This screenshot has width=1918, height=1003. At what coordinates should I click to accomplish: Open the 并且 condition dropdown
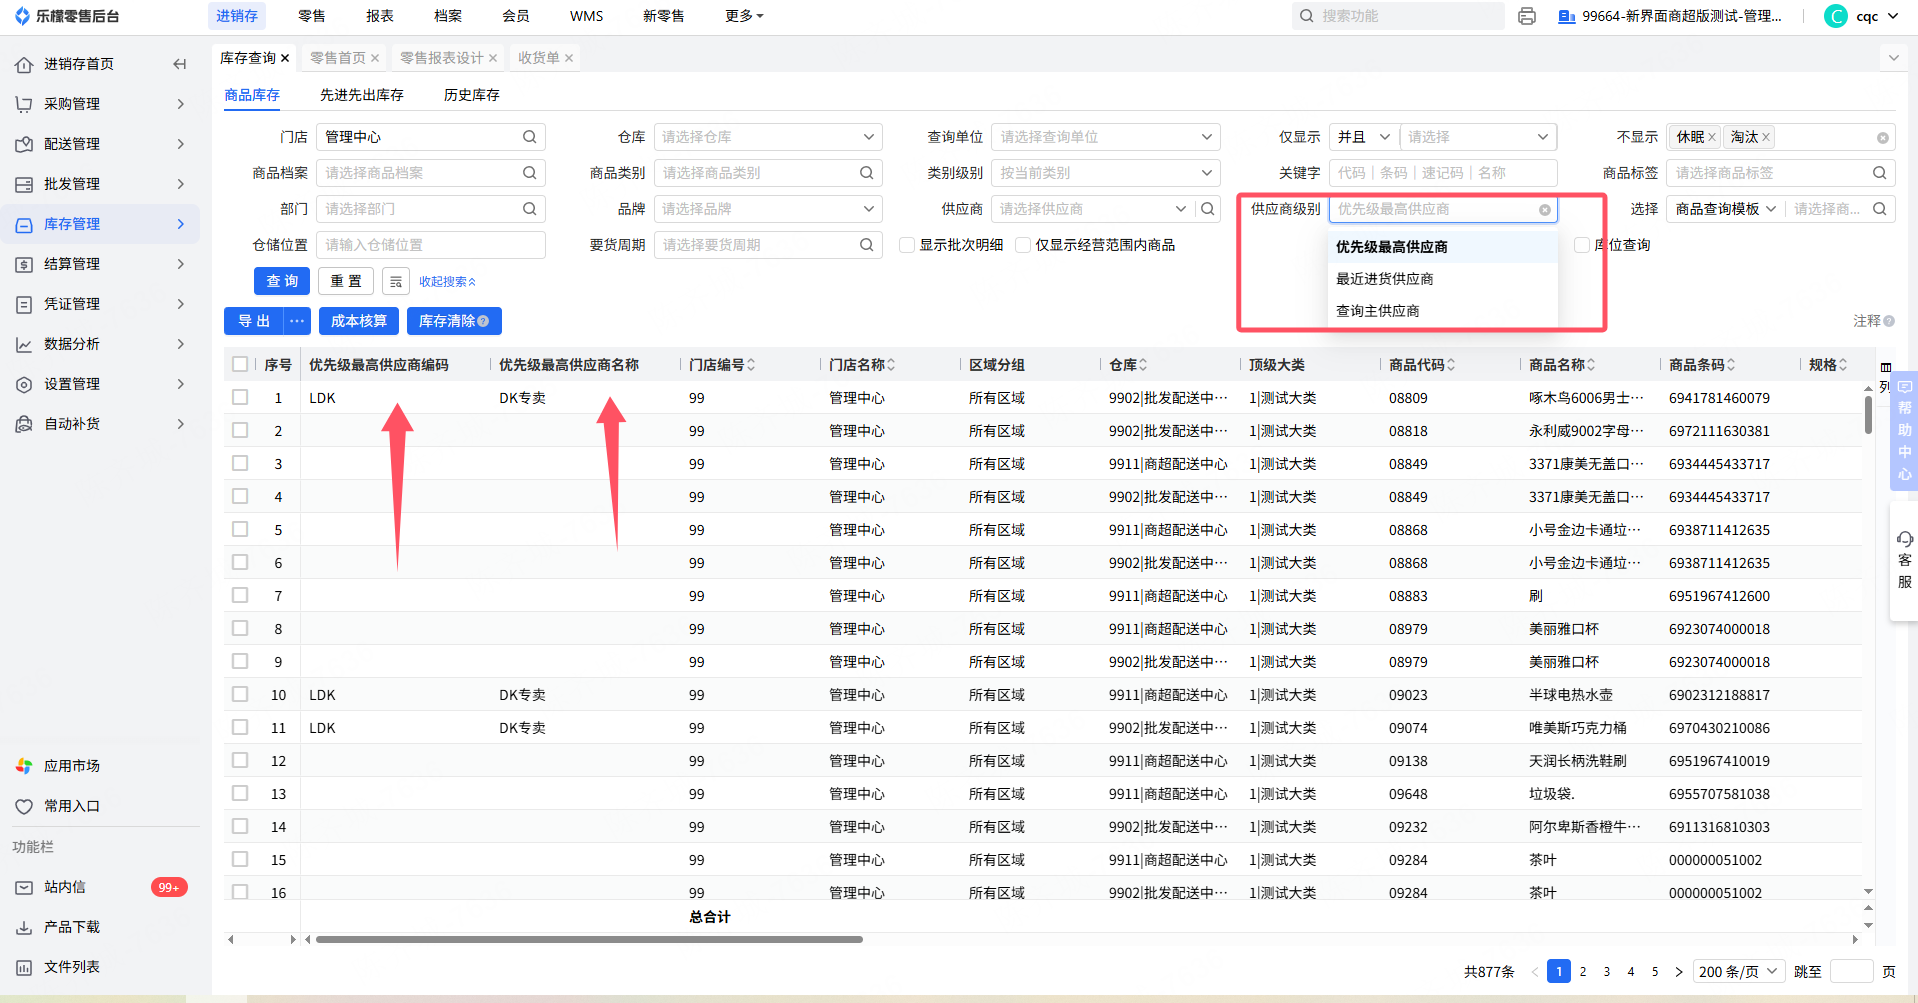tap(1364, 137)
